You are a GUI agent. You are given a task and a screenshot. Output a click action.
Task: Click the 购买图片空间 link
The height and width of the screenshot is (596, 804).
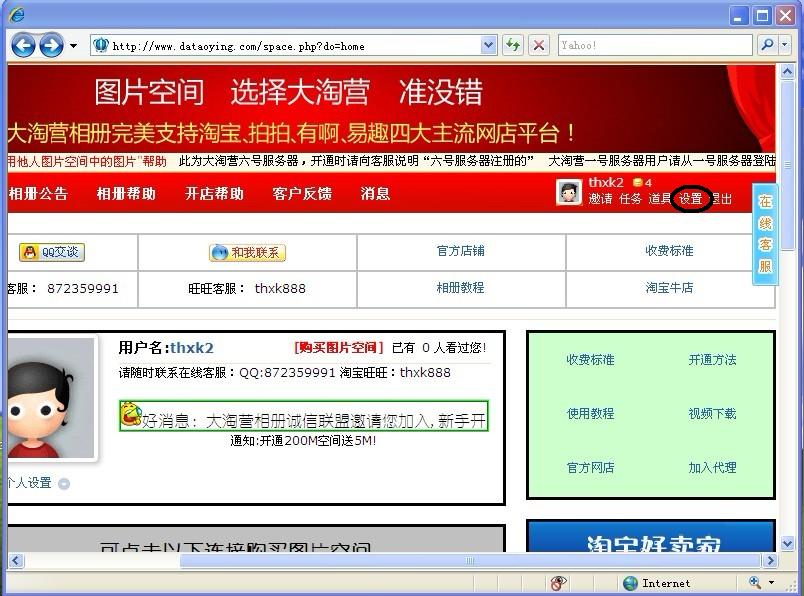pos(338,348)
